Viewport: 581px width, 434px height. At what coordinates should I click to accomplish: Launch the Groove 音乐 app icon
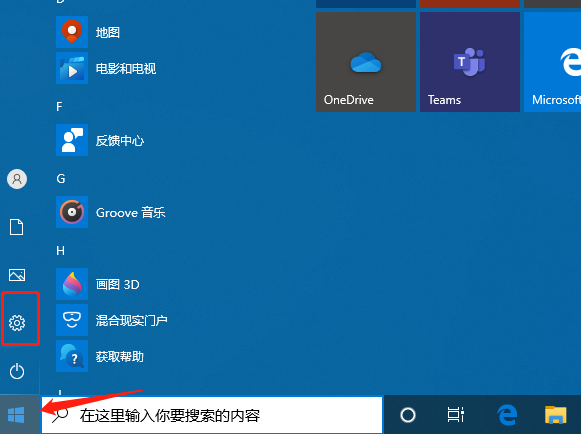pyautogui.click(x=72, y=212)
